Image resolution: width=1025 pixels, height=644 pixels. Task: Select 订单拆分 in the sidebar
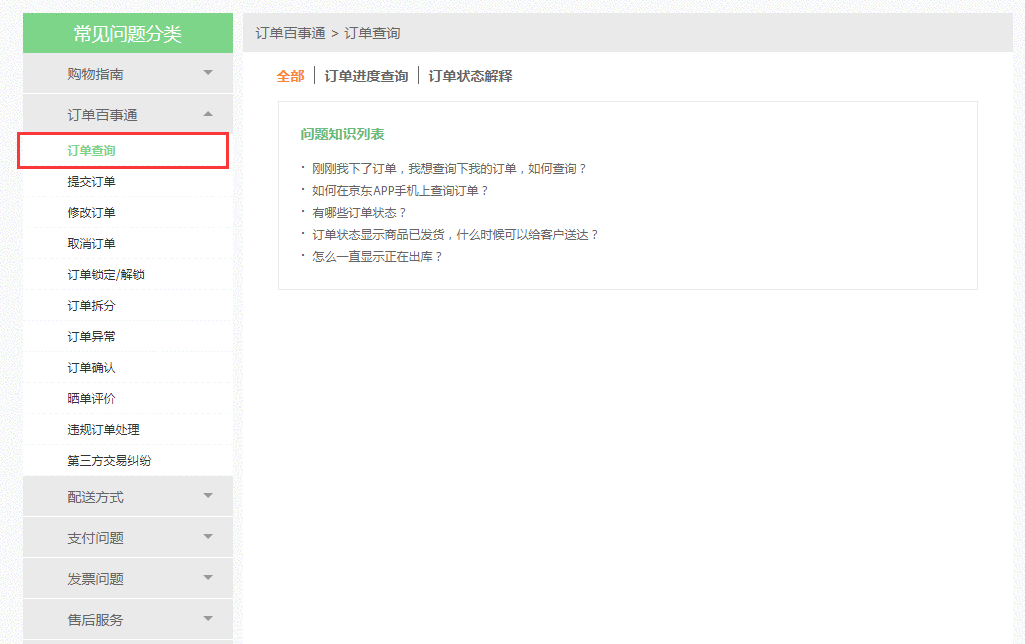[x=91, y=305]
